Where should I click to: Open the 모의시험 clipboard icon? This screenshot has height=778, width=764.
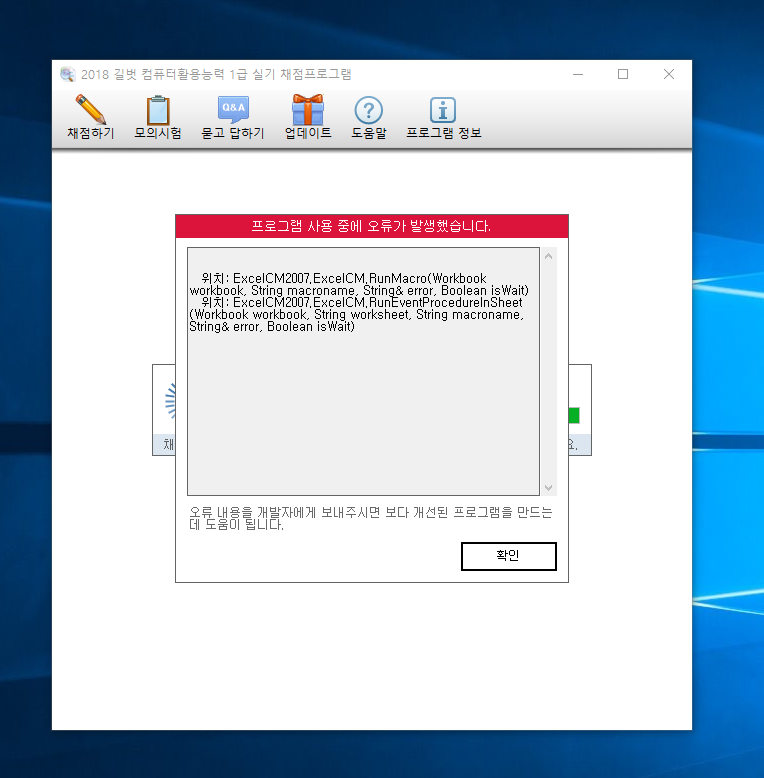[x=157, y=110]
